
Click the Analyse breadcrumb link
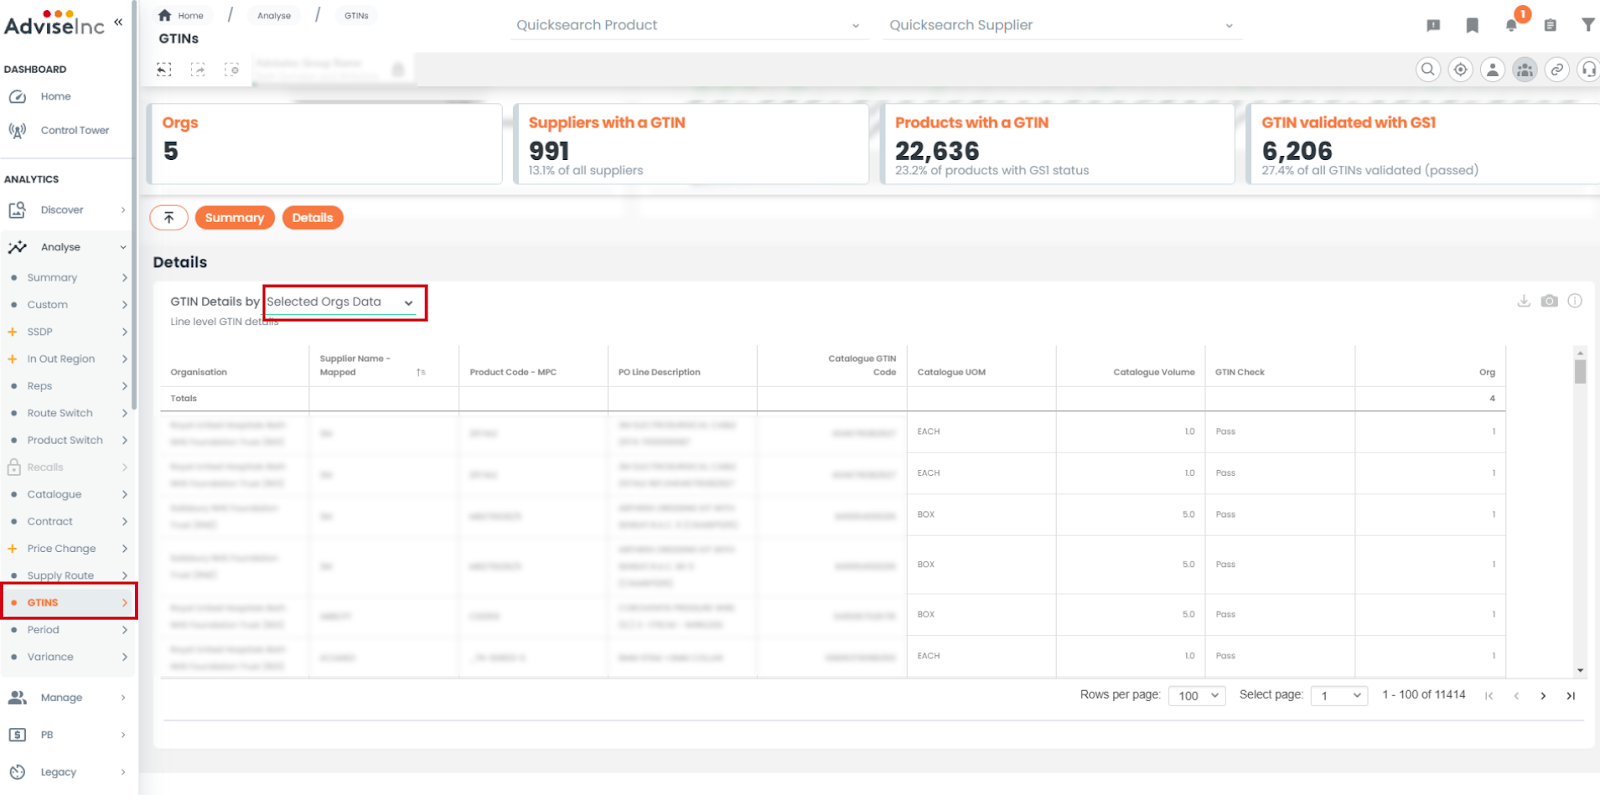(x=274, y=16)
